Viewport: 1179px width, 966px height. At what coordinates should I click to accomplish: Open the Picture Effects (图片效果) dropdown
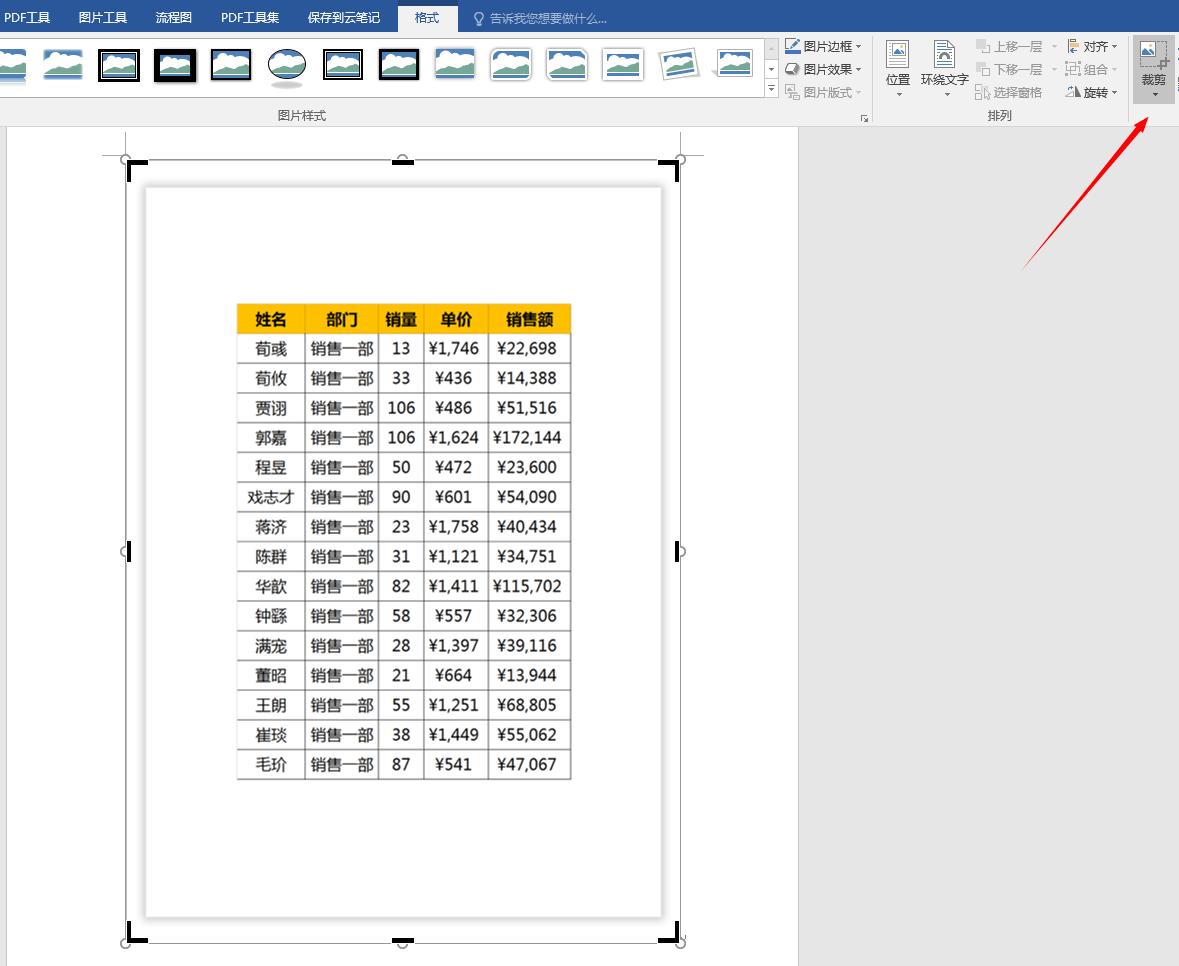click(823, 69)
